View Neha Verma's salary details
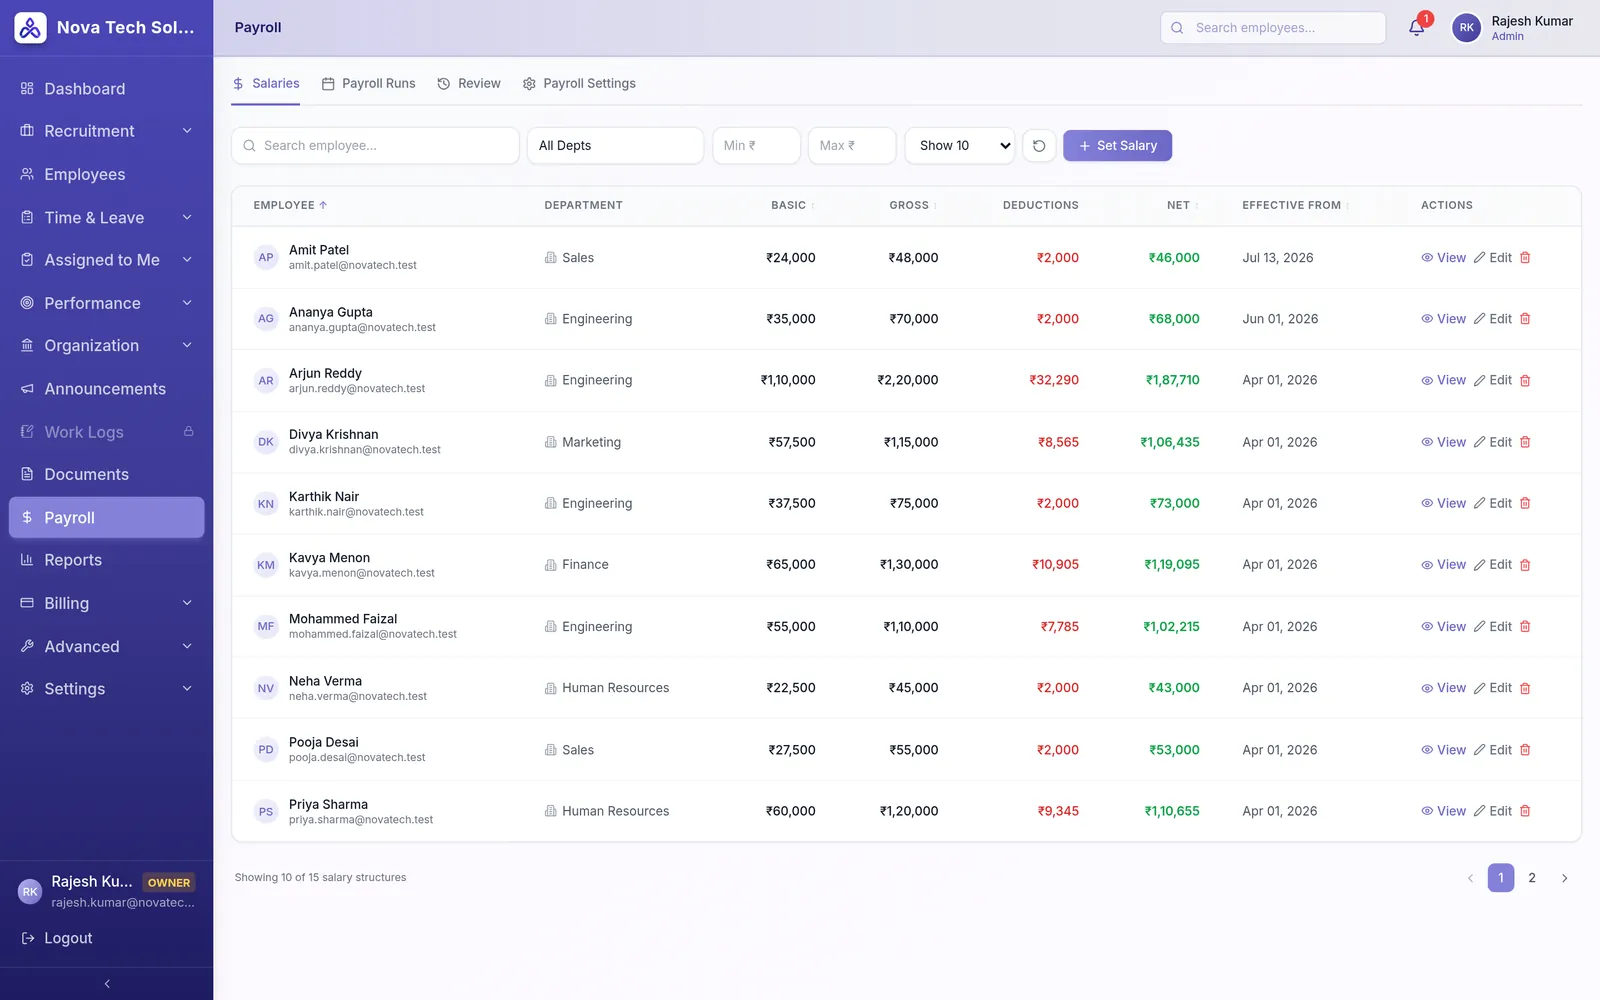Viewport: 1600px width, 1000px height. pos(1443,688)
